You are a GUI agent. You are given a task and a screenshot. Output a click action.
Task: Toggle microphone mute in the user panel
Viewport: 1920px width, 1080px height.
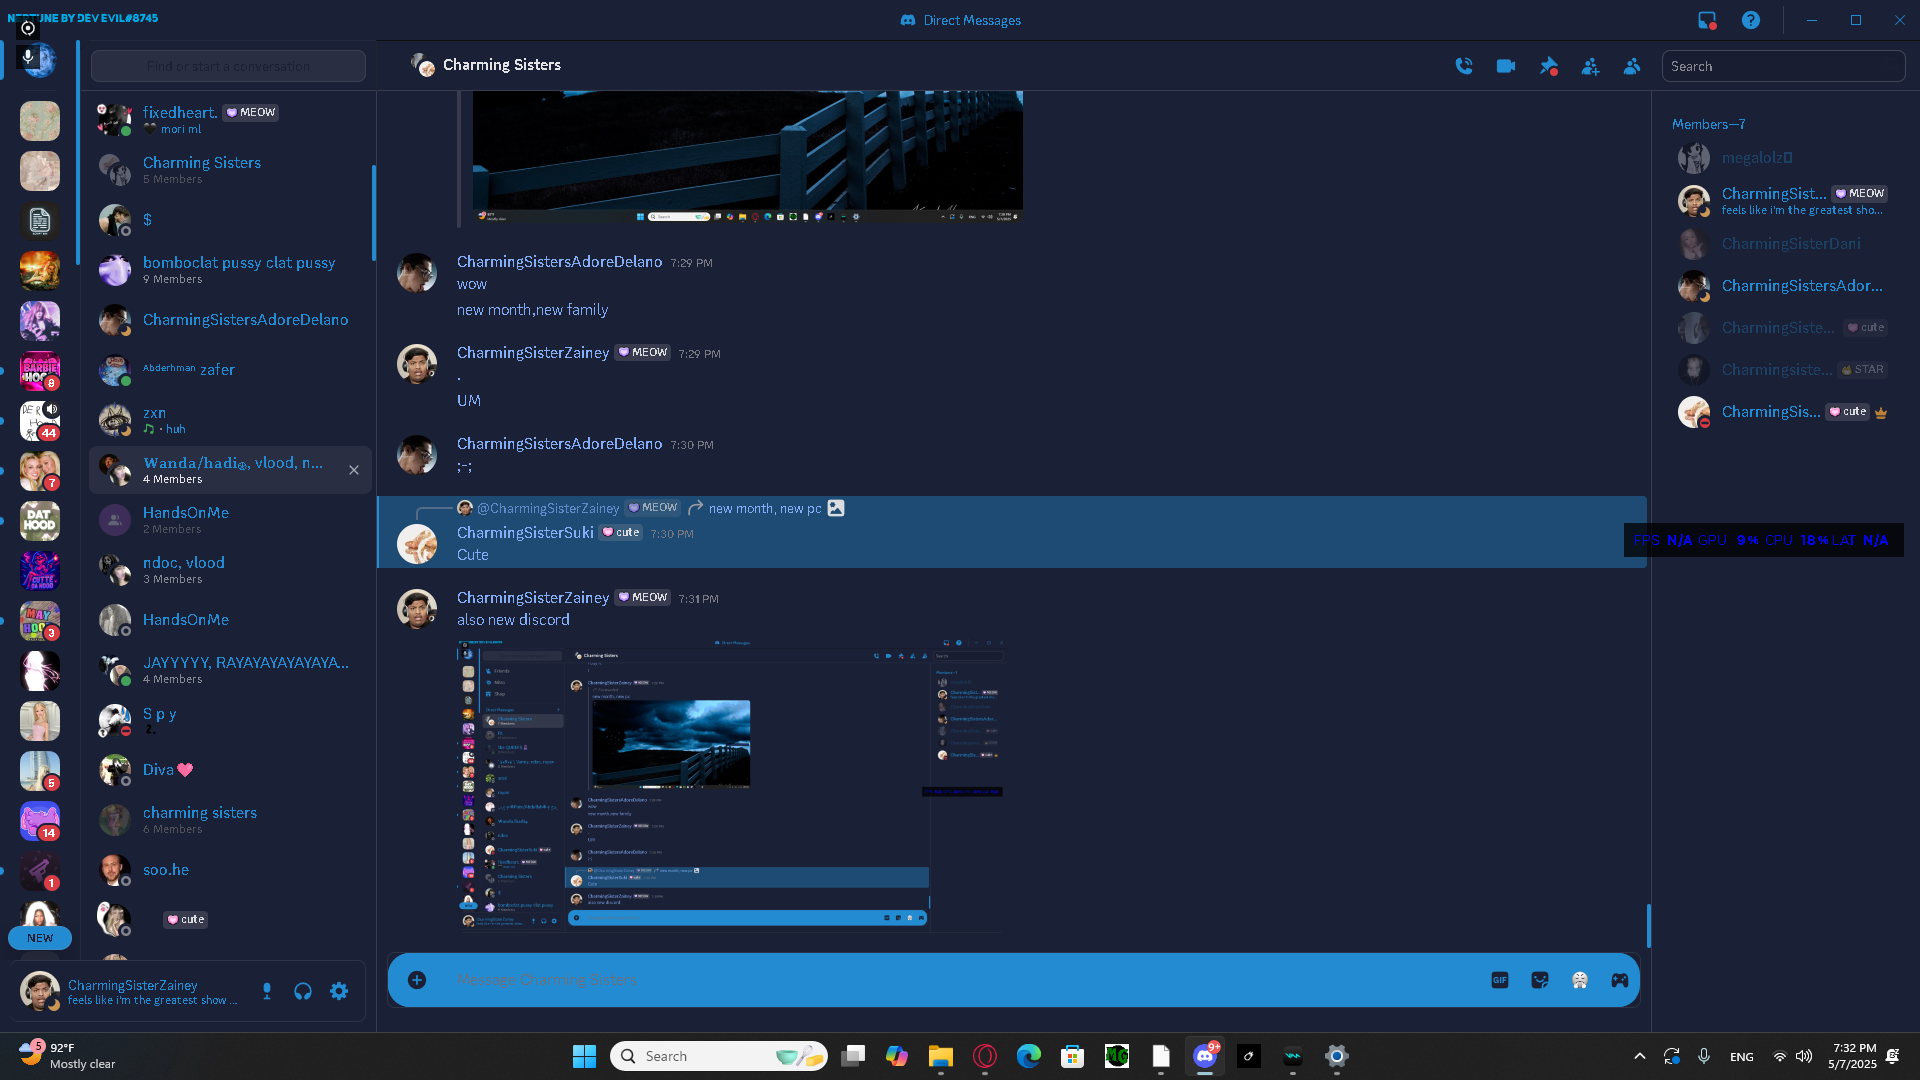click(x=267, y=991)
